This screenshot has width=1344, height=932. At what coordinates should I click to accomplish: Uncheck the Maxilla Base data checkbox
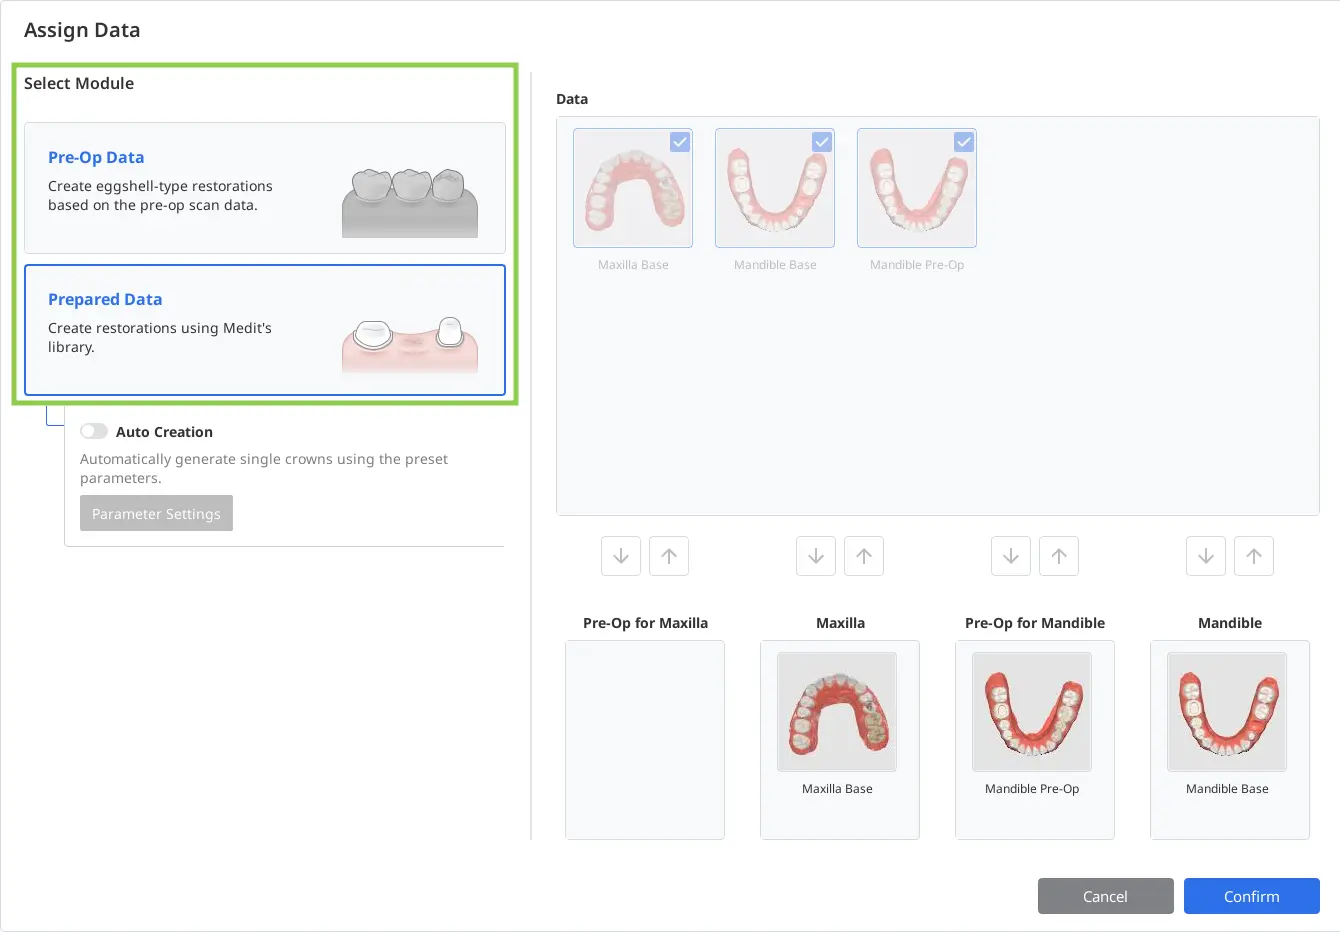coord(680,142)
